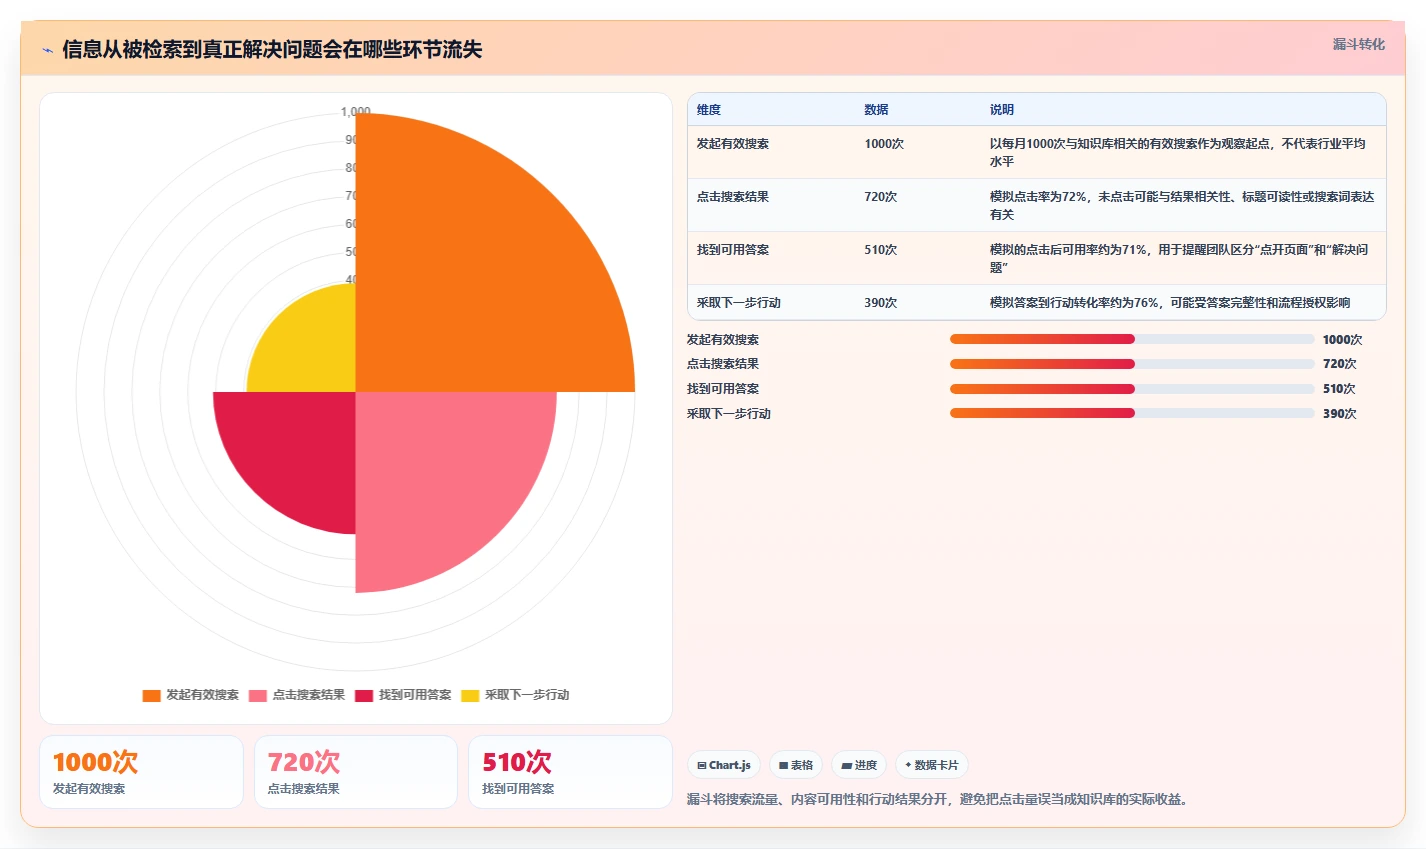The image size is (1426, 849).
Task: Click the 进度 chip icon
Action: [x=847, y=766]
